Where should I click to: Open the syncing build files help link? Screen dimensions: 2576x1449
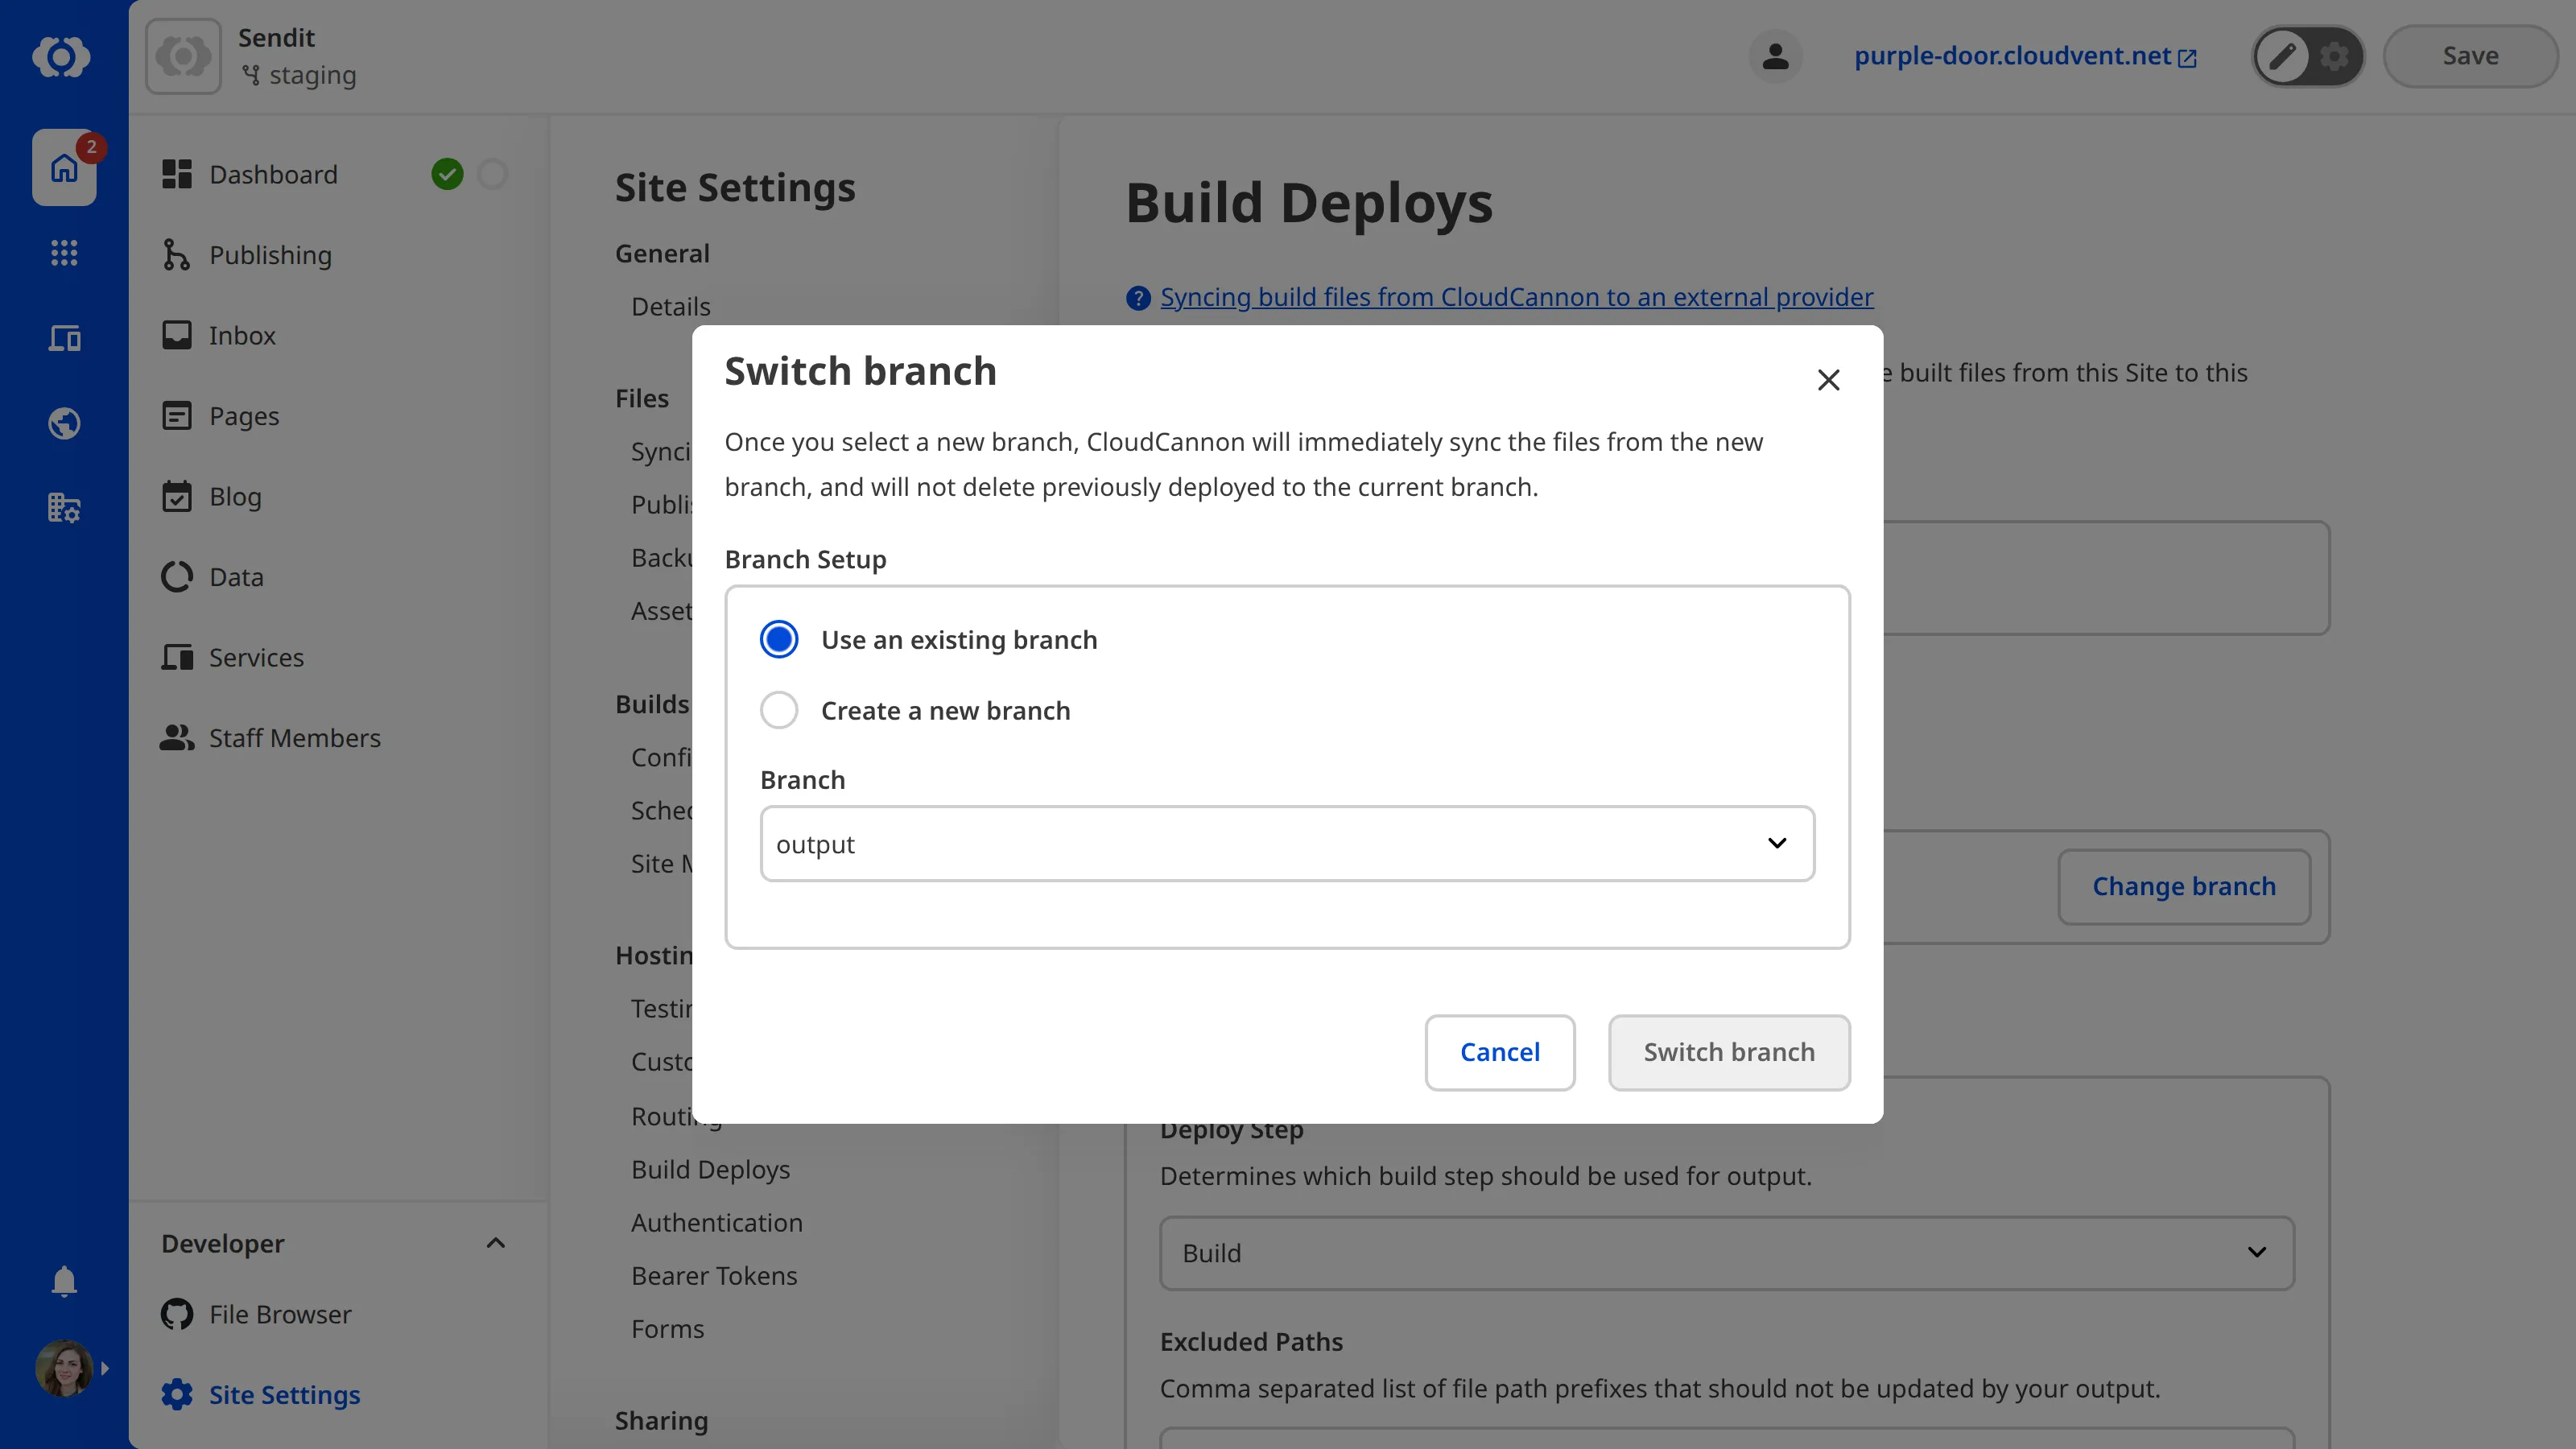click(x=1516, y=297)
